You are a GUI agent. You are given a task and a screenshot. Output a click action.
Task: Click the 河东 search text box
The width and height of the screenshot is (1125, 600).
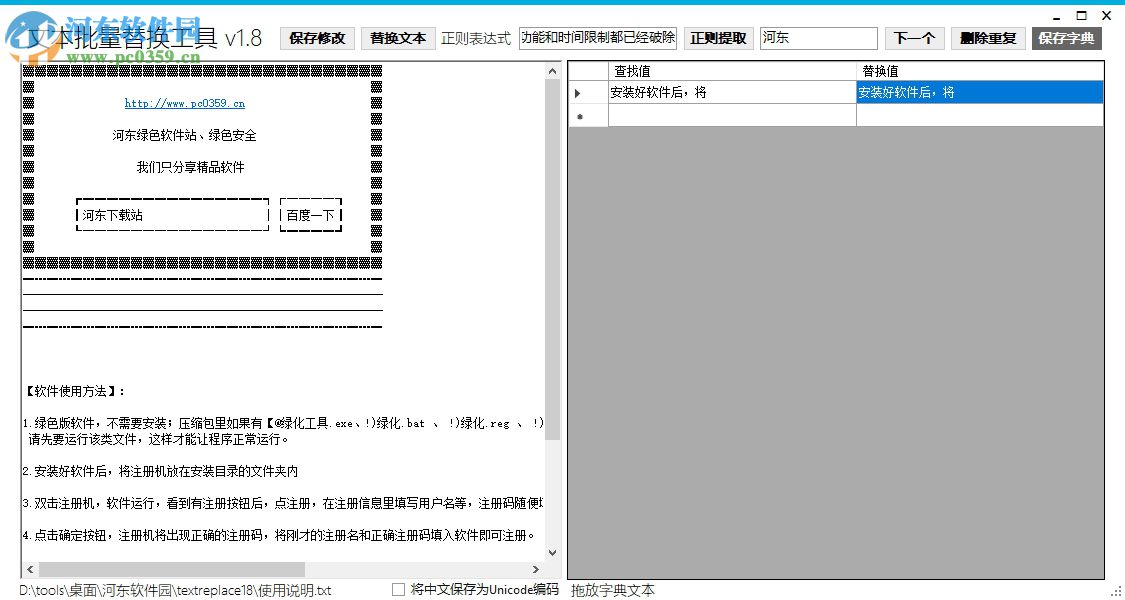pyautogui.click(x=818, y=38)
